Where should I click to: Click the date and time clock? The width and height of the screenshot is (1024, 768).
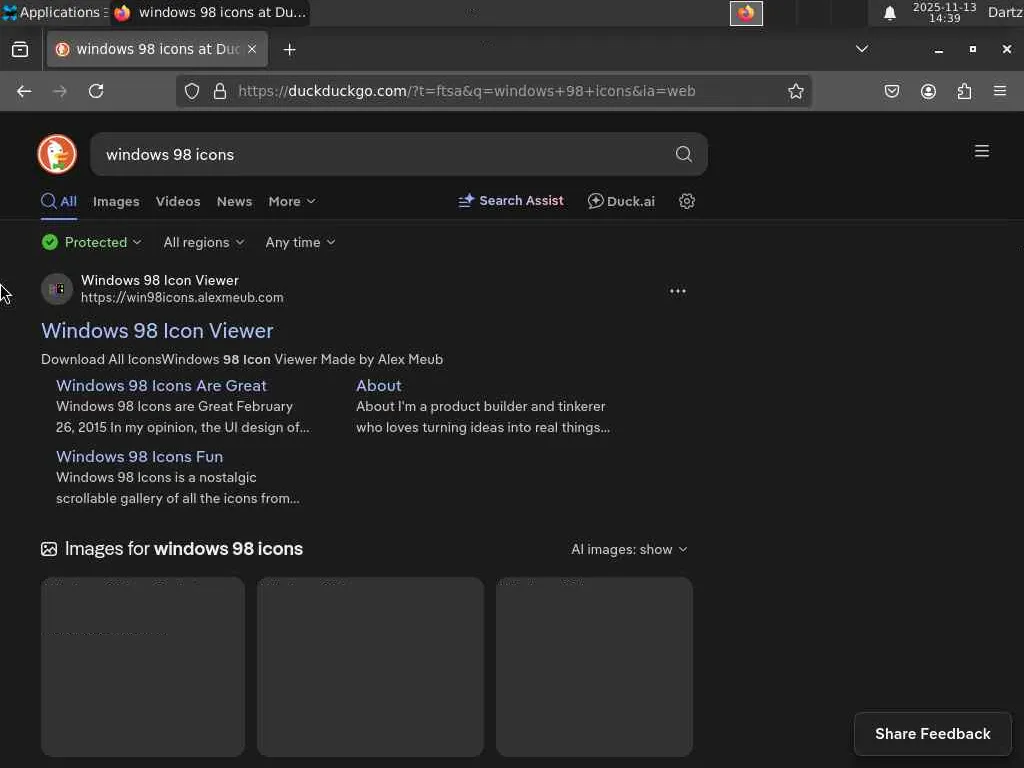(944, 12)
